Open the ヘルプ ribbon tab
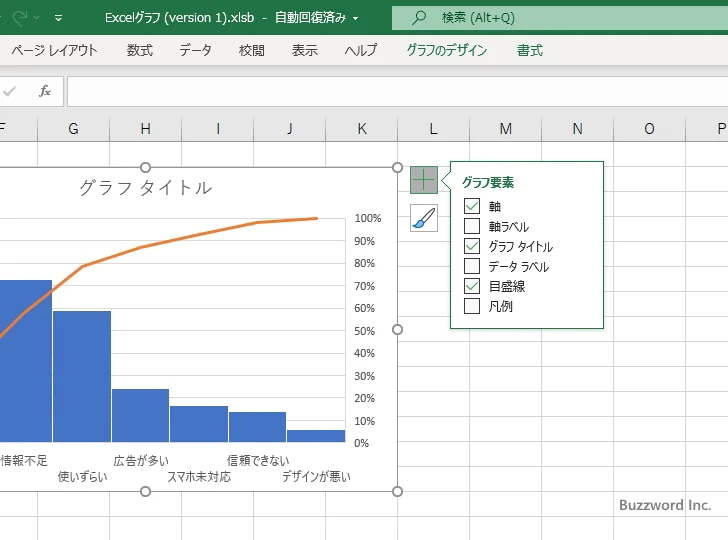Viewport: 728px width, 540px height. tap(361, 50)
